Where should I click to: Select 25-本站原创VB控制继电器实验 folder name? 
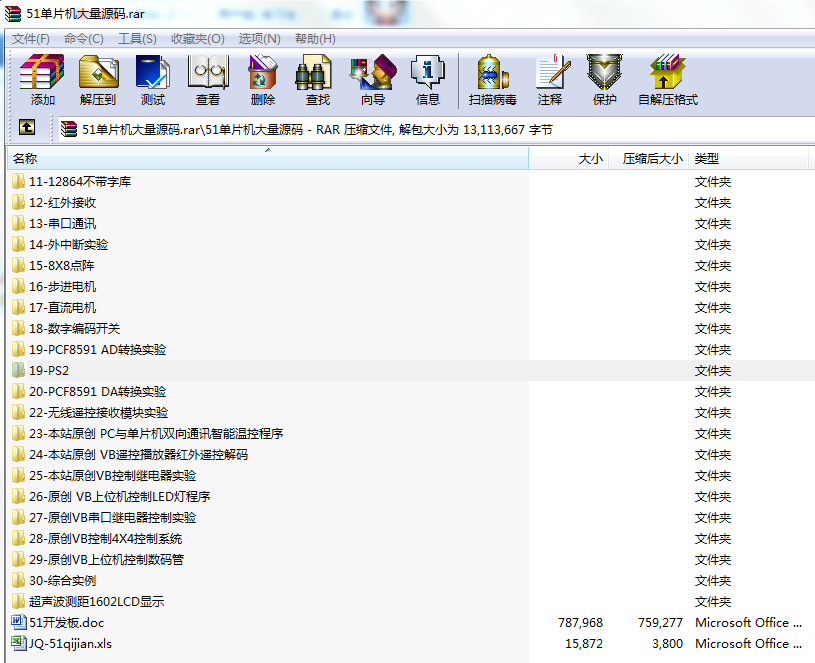click(112, 475)
